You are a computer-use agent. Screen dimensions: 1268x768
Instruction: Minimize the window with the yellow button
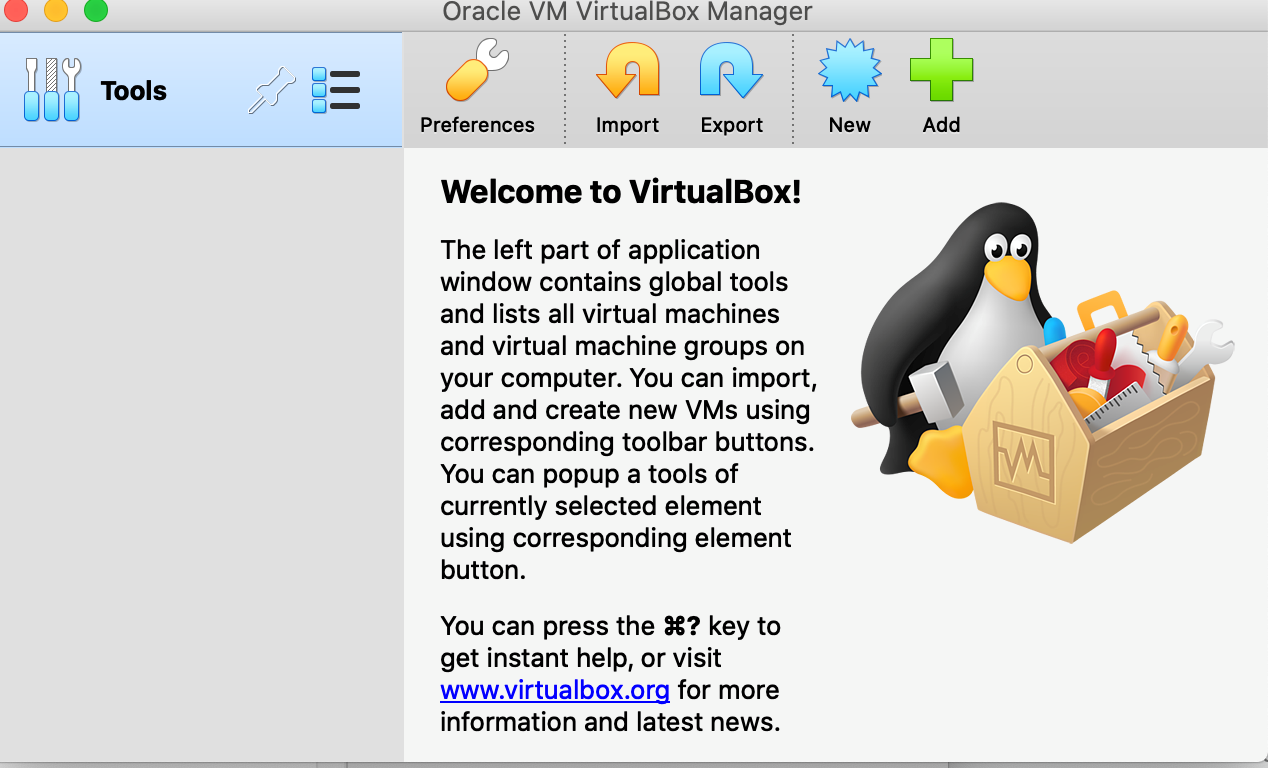click(x=56, y=11)
